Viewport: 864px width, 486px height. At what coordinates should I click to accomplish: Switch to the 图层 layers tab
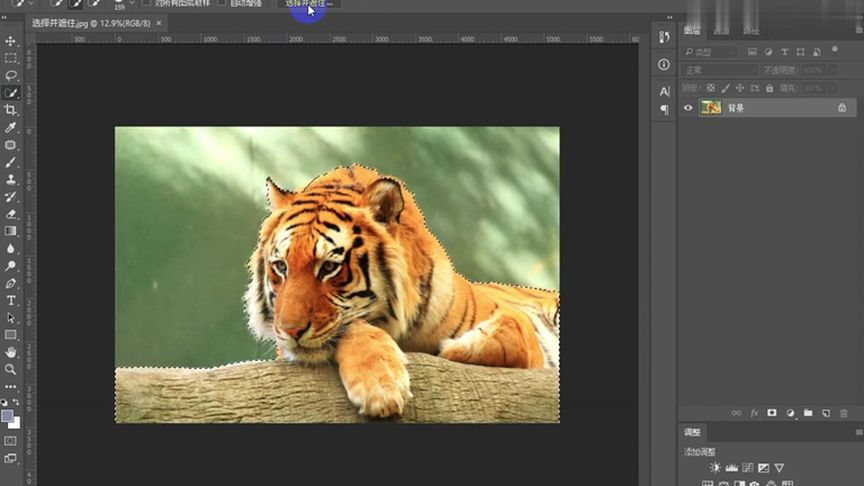tap(692, 31)
